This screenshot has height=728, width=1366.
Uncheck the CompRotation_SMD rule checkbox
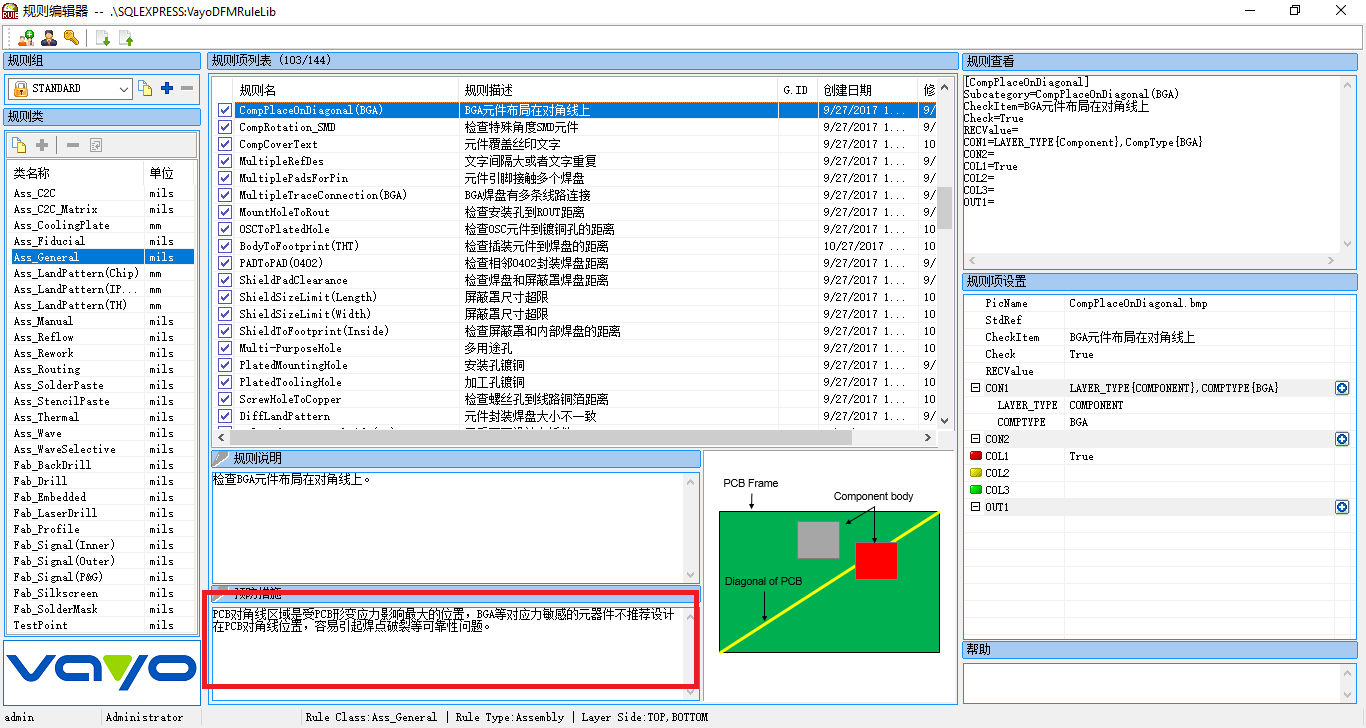[x=225, y=127]
